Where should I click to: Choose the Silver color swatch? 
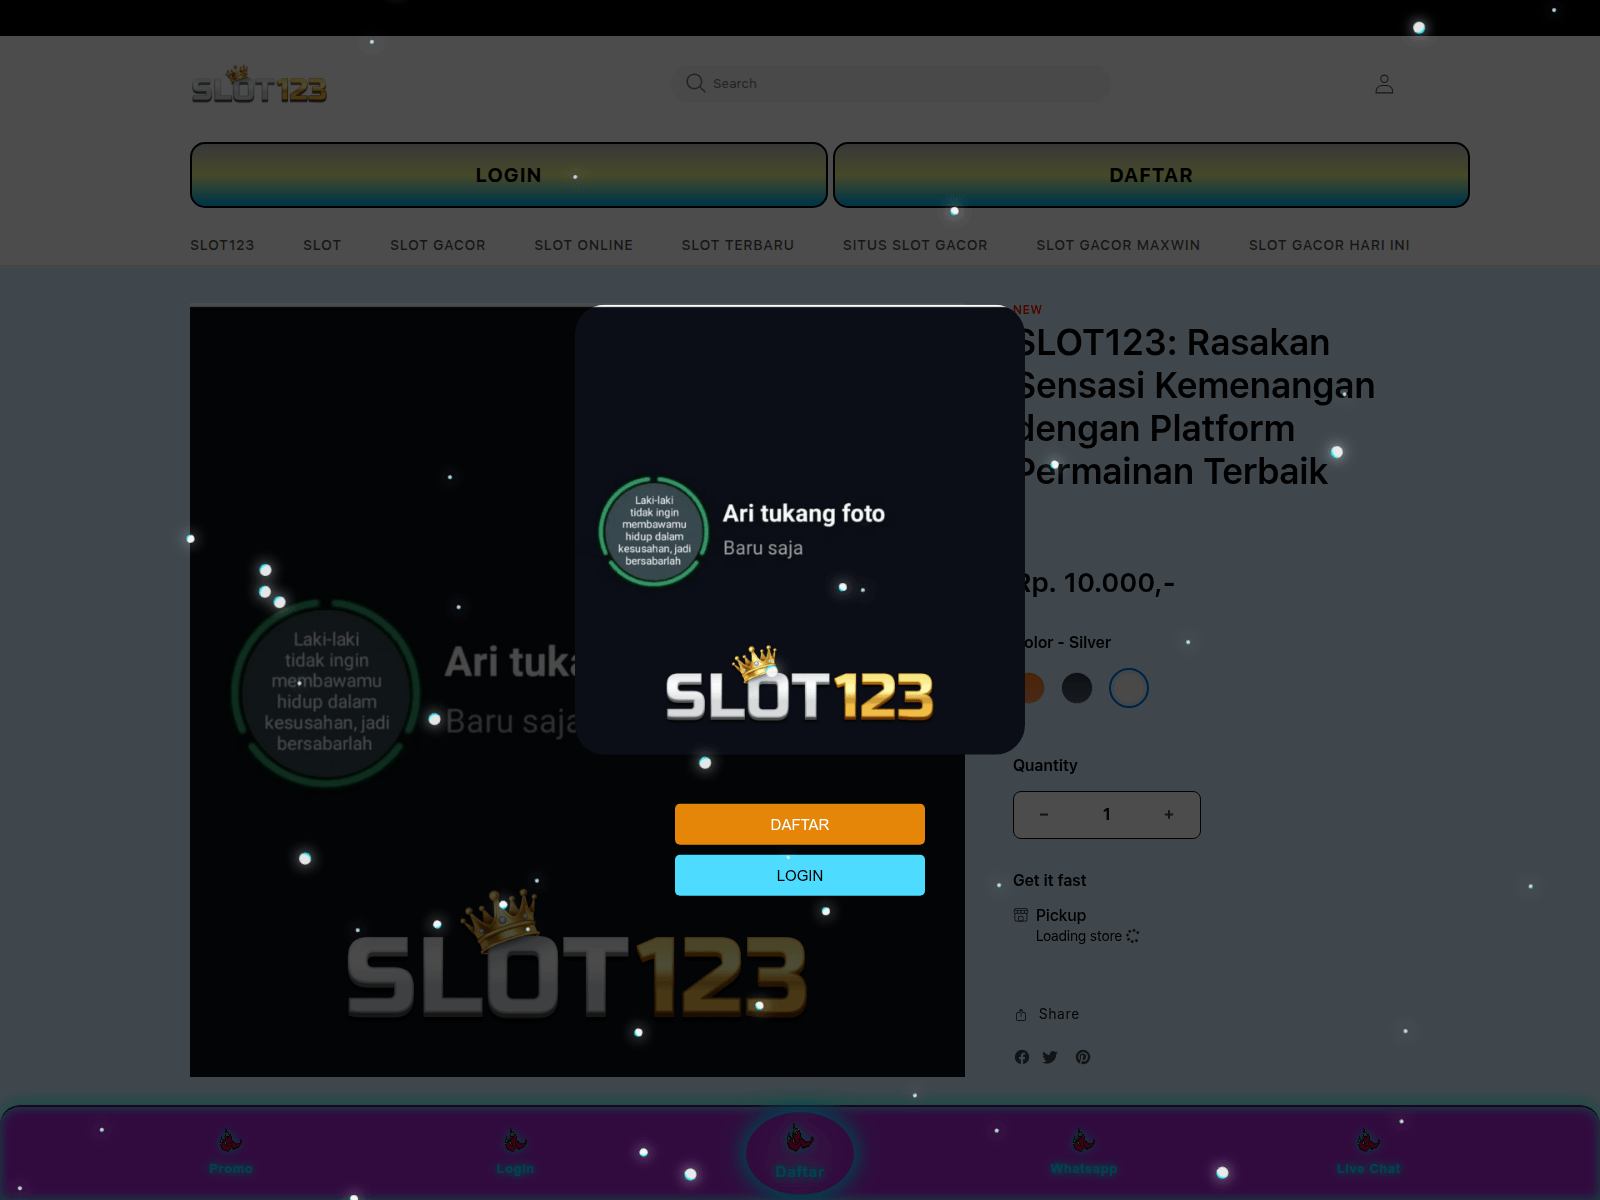click(1129, 688)
